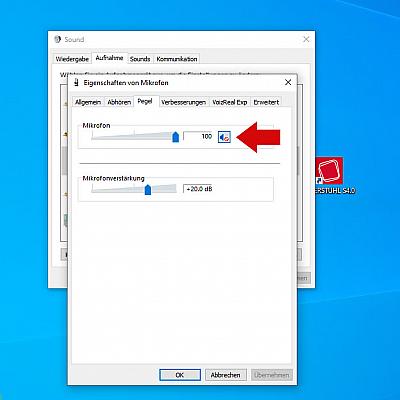This screenshot has width=400, height=400.
Task: Confirm with the OK button
Action: (x=180, y=375)
